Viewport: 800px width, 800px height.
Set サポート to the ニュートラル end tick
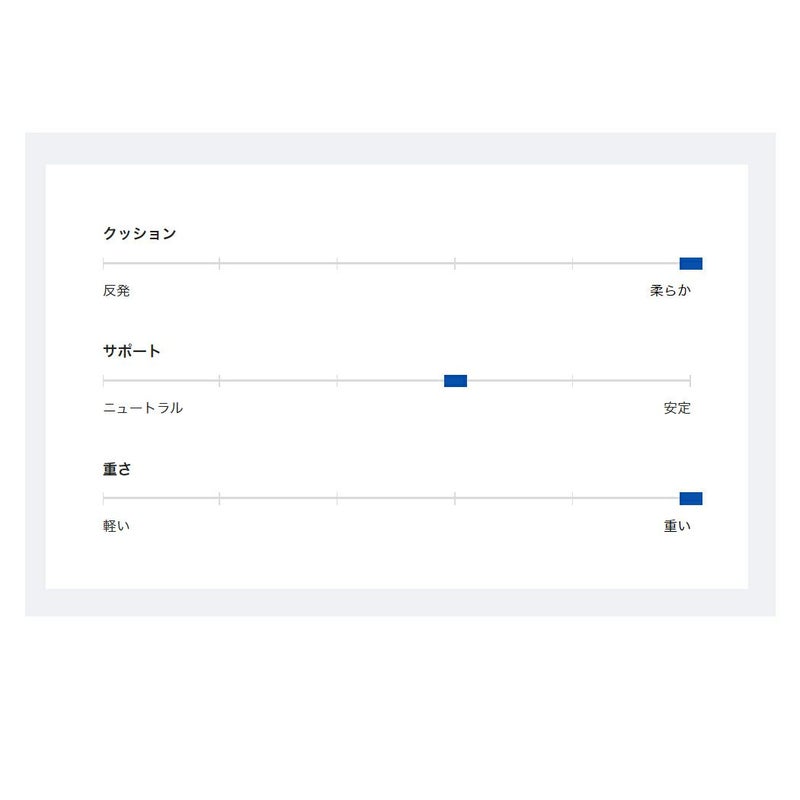pos(104,381)
